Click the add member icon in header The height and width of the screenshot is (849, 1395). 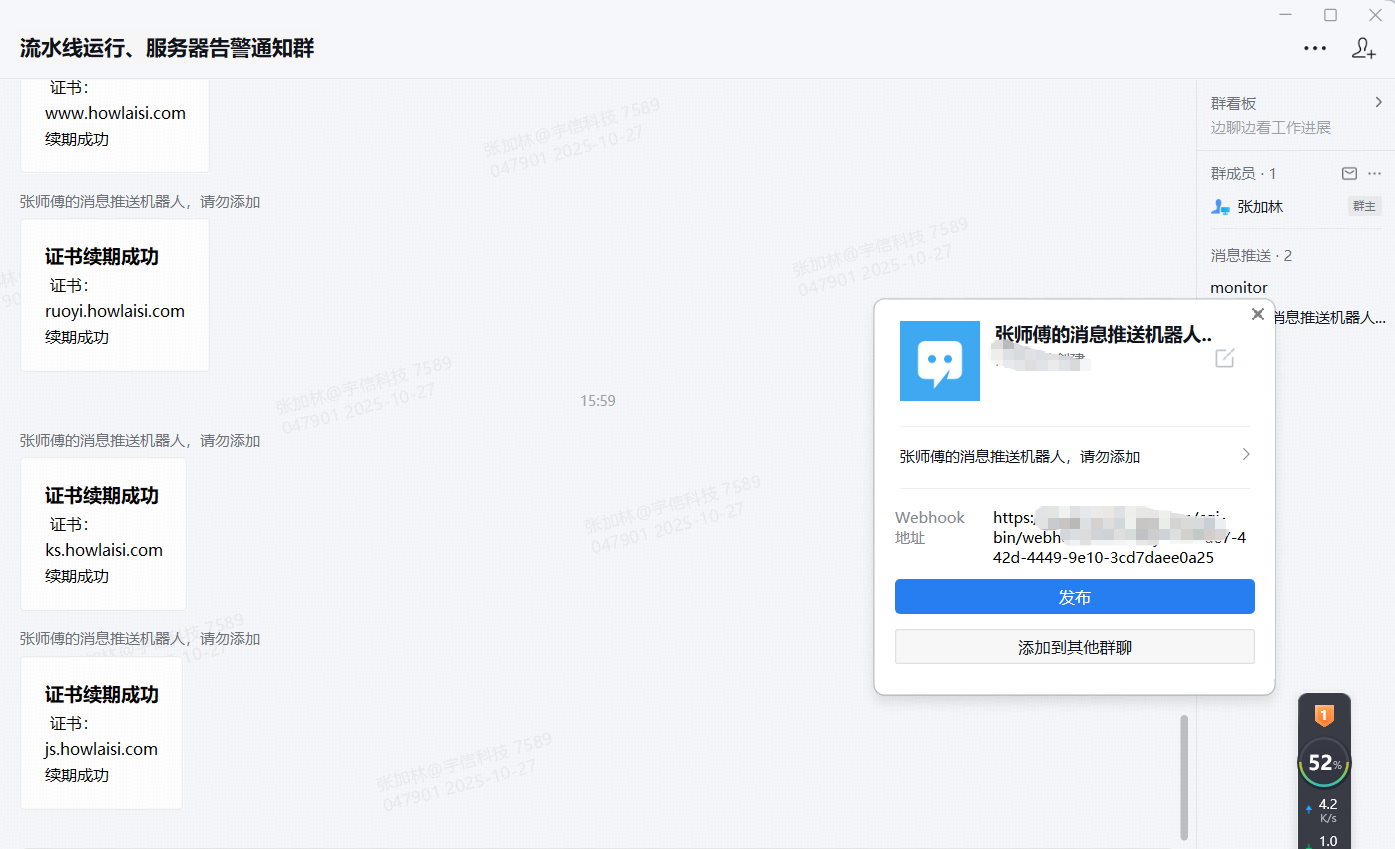tap(1364, 48)
